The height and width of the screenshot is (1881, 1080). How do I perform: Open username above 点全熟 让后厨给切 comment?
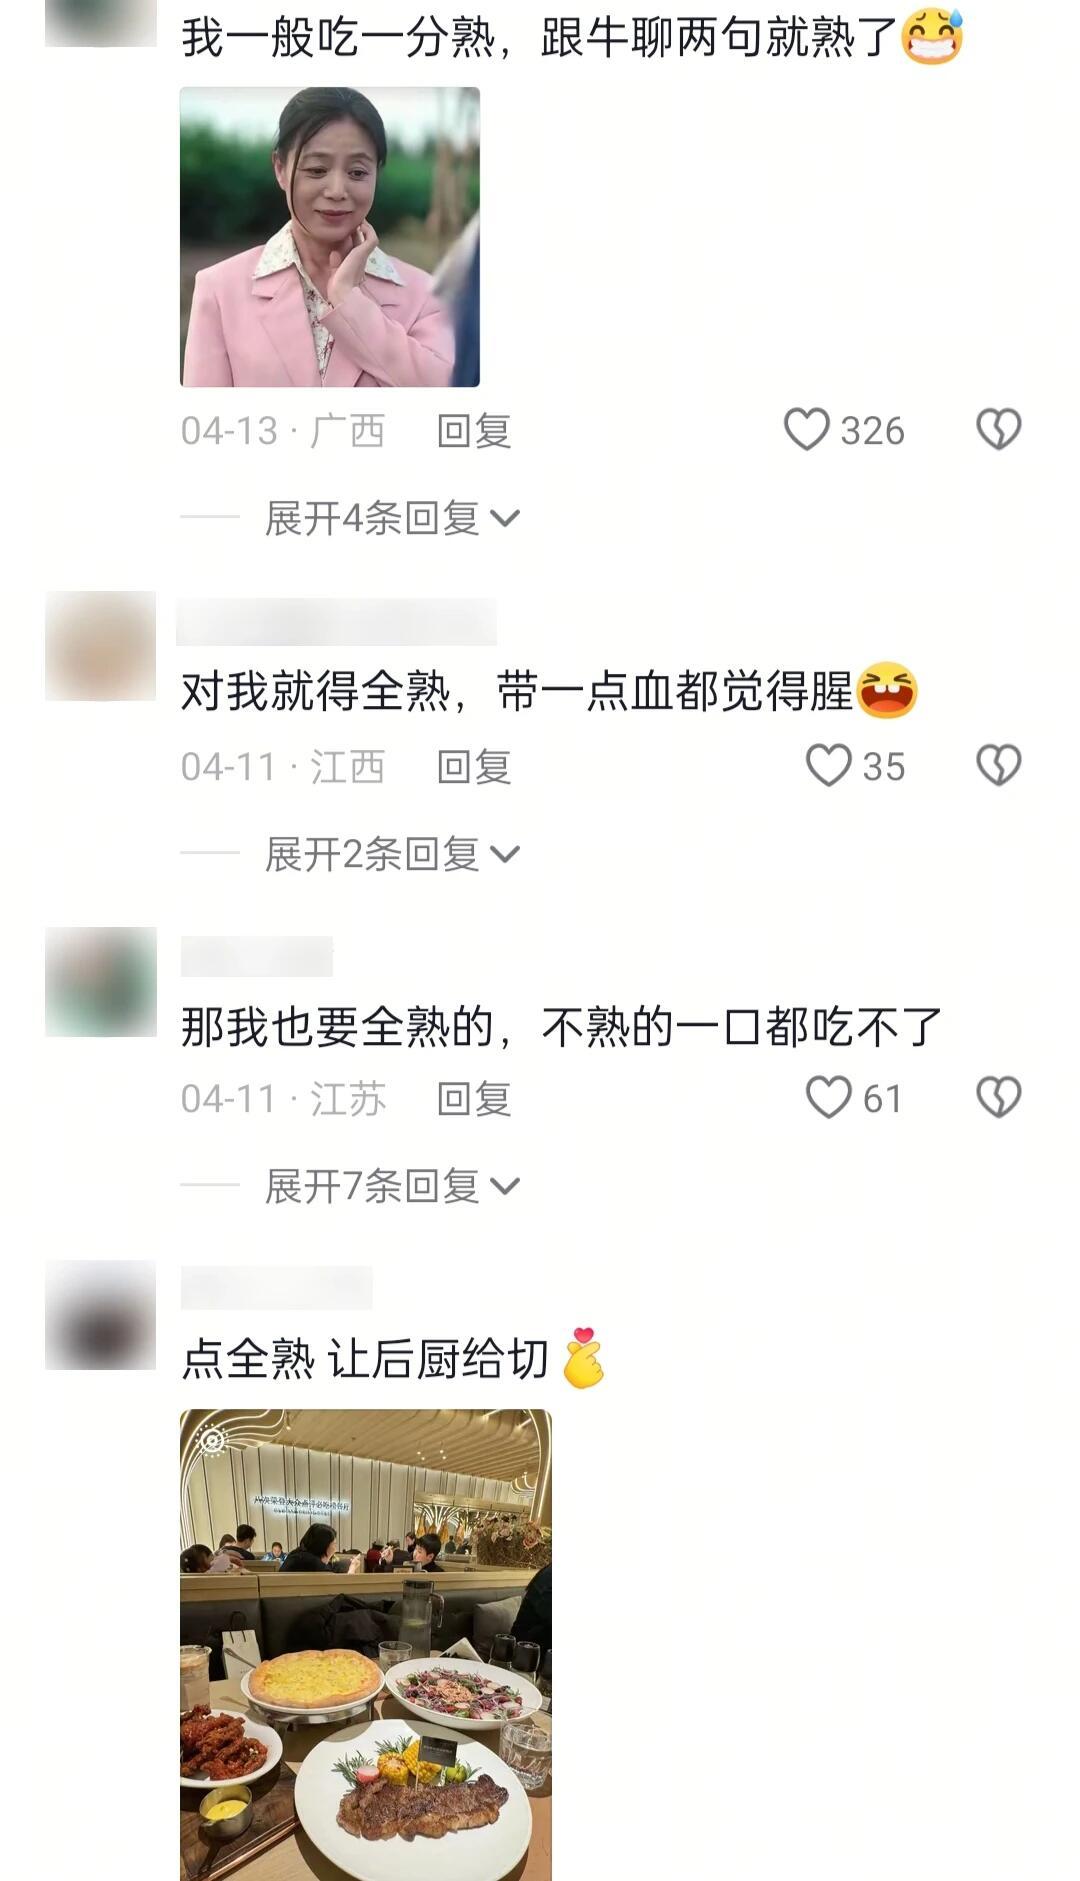tap(277, 1288)
